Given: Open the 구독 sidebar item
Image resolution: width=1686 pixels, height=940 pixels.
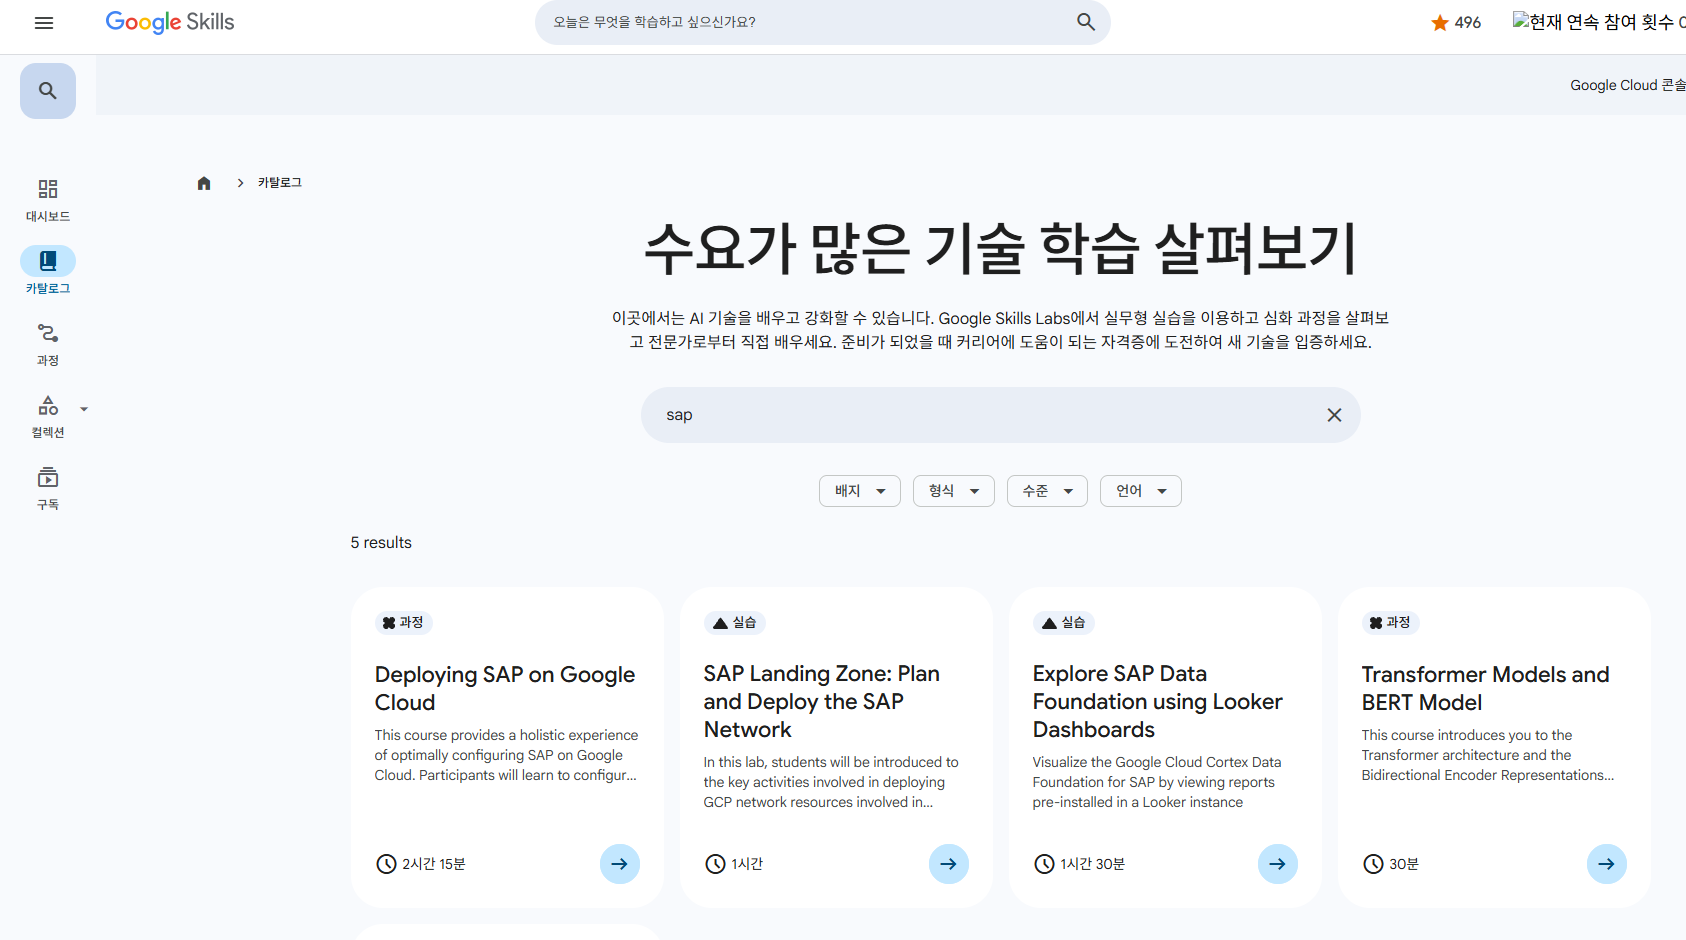Looking at the screenshot, I should point(48,488).
